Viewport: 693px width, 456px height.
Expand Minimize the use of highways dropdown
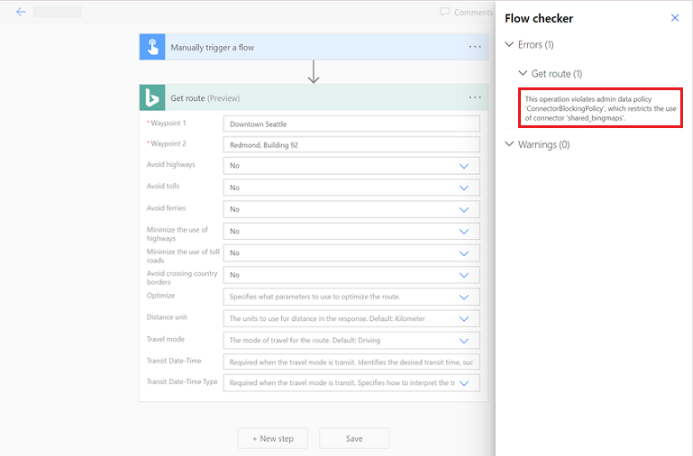pyautogui.click(x=351, y=231)
